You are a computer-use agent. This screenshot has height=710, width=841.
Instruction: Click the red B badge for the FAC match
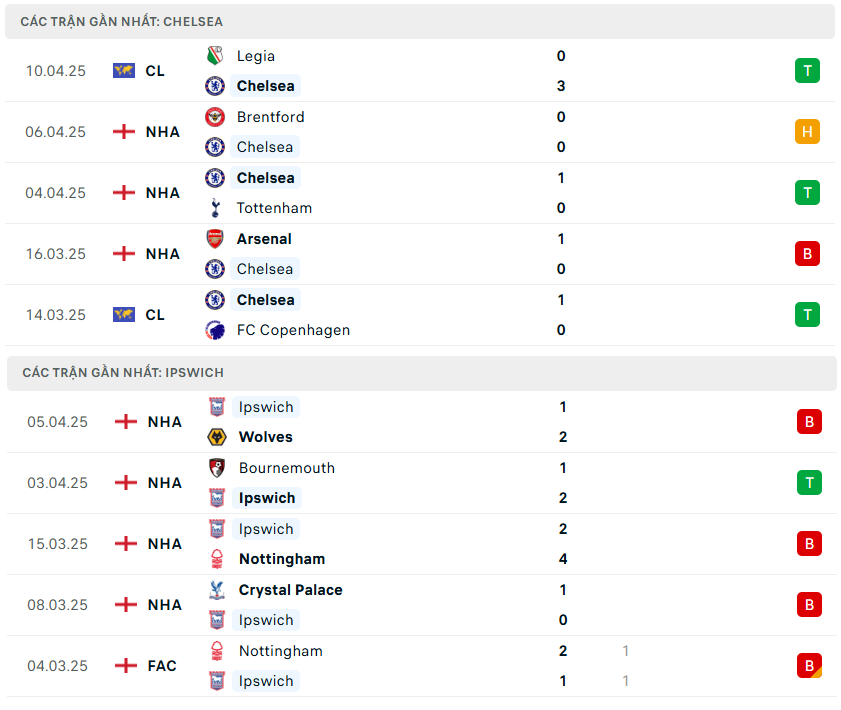coord(809,665)
